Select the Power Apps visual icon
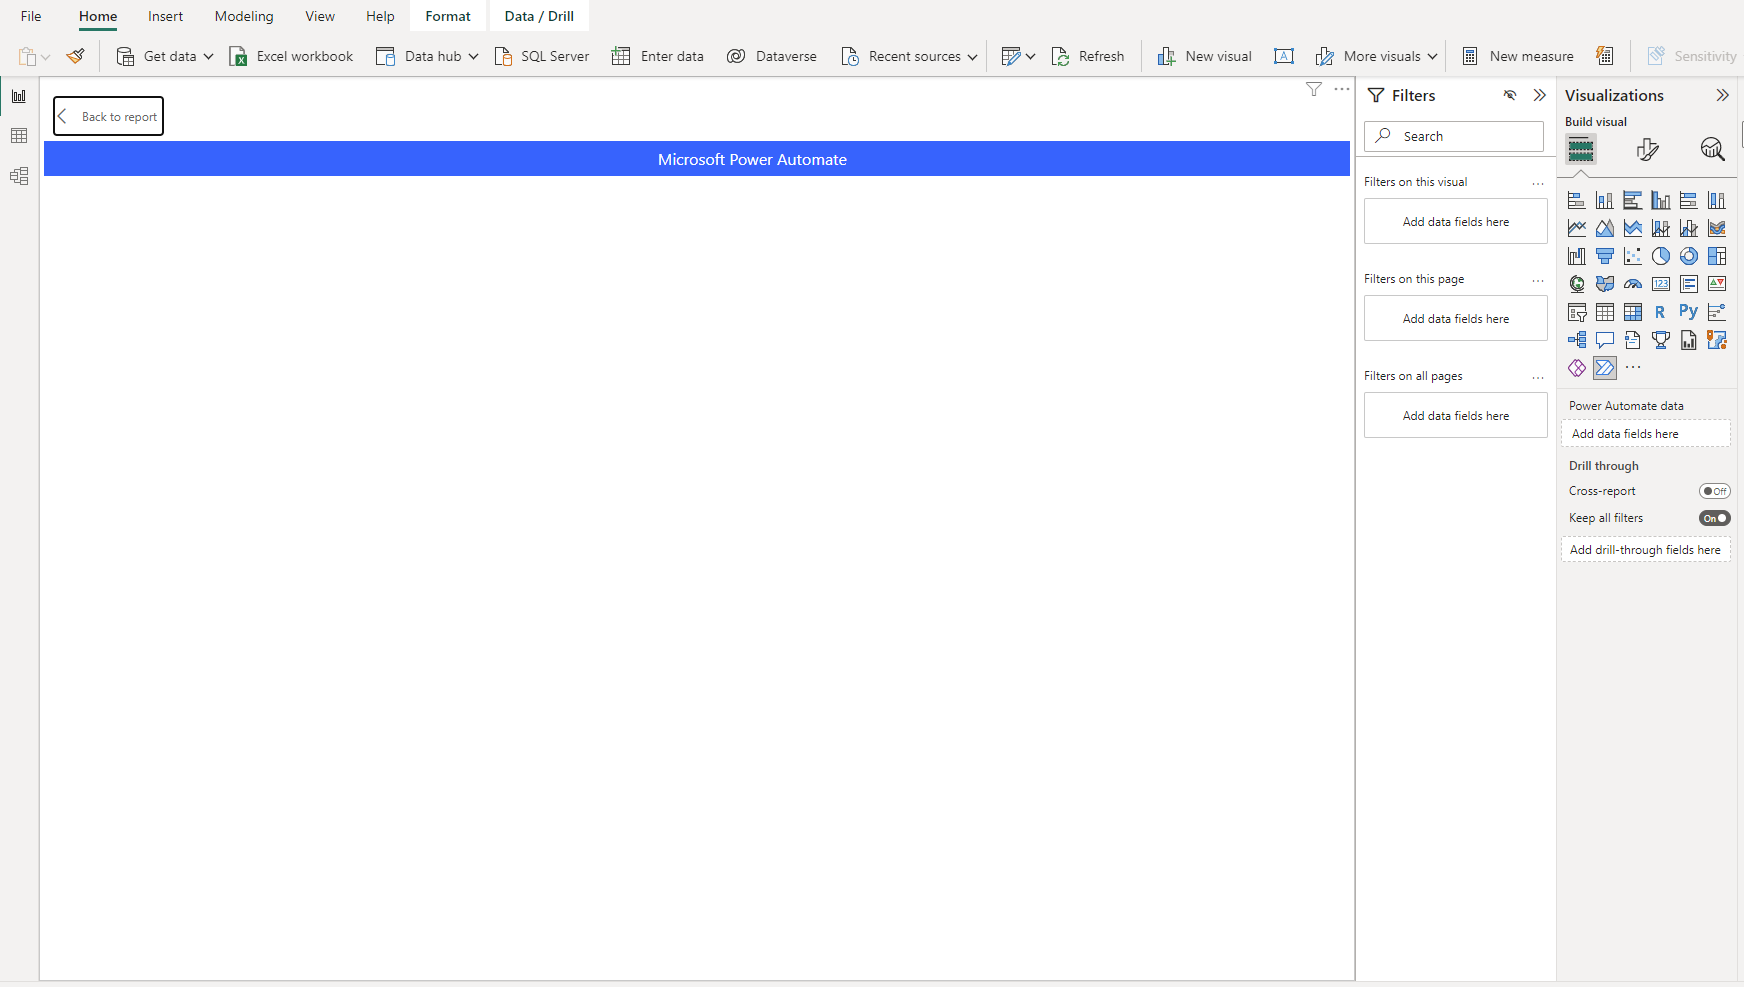This screenshot has height=987, width=1744. [1577, 368]
